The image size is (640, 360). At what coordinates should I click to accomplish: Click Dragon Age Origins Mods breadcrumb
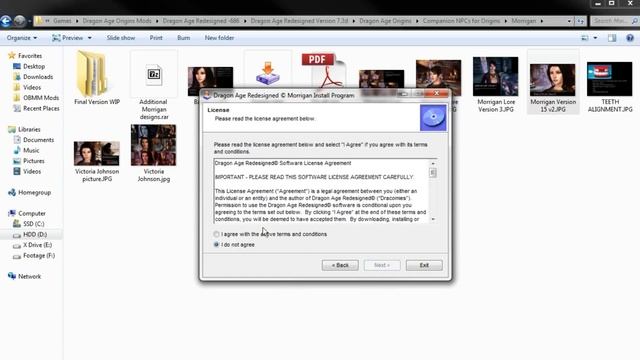(117, 21)
